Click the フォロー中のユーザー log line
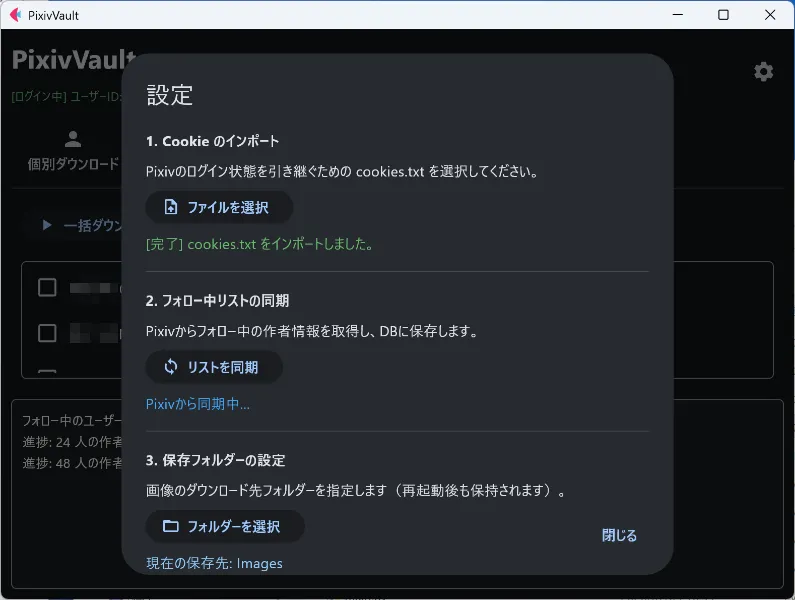 coord(72,420)
